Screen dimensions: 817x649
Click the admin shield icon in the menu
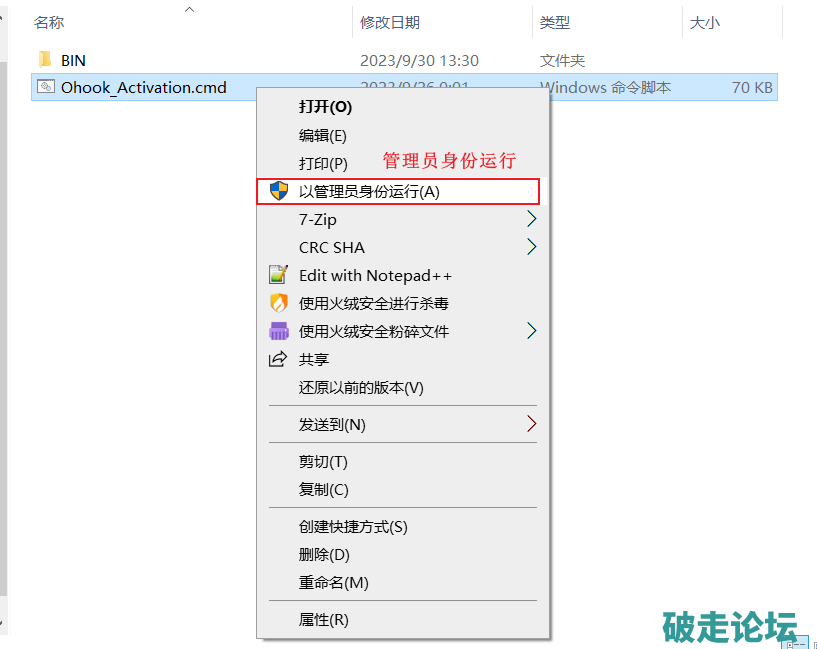click(279, 191)
